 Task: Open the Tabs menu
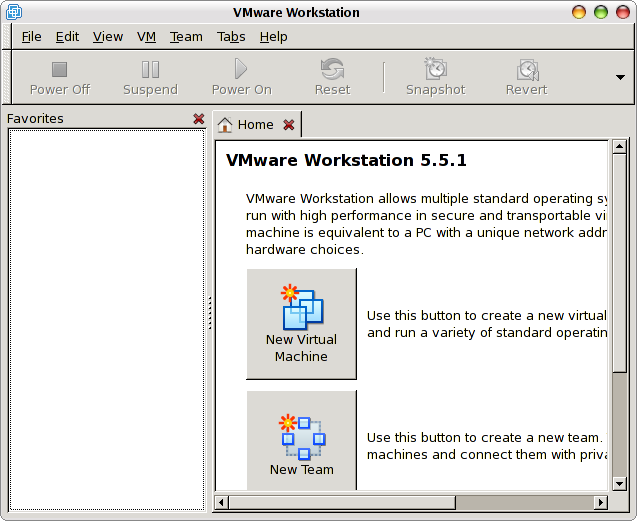pyautogui.click(x=231, y=37)
